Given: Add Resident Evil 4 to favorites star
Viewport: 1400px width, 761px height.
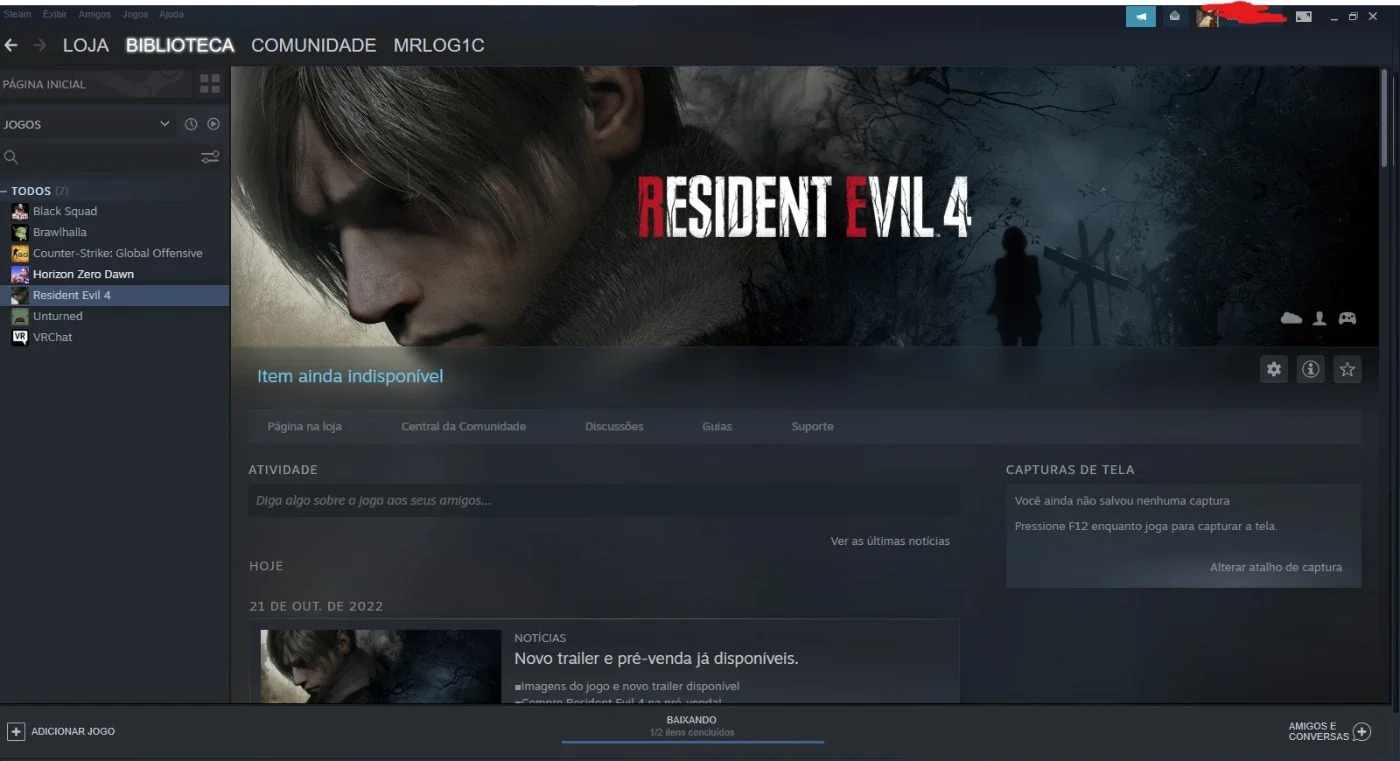Looking at the screenshot, I should (x=1347, y=369).
